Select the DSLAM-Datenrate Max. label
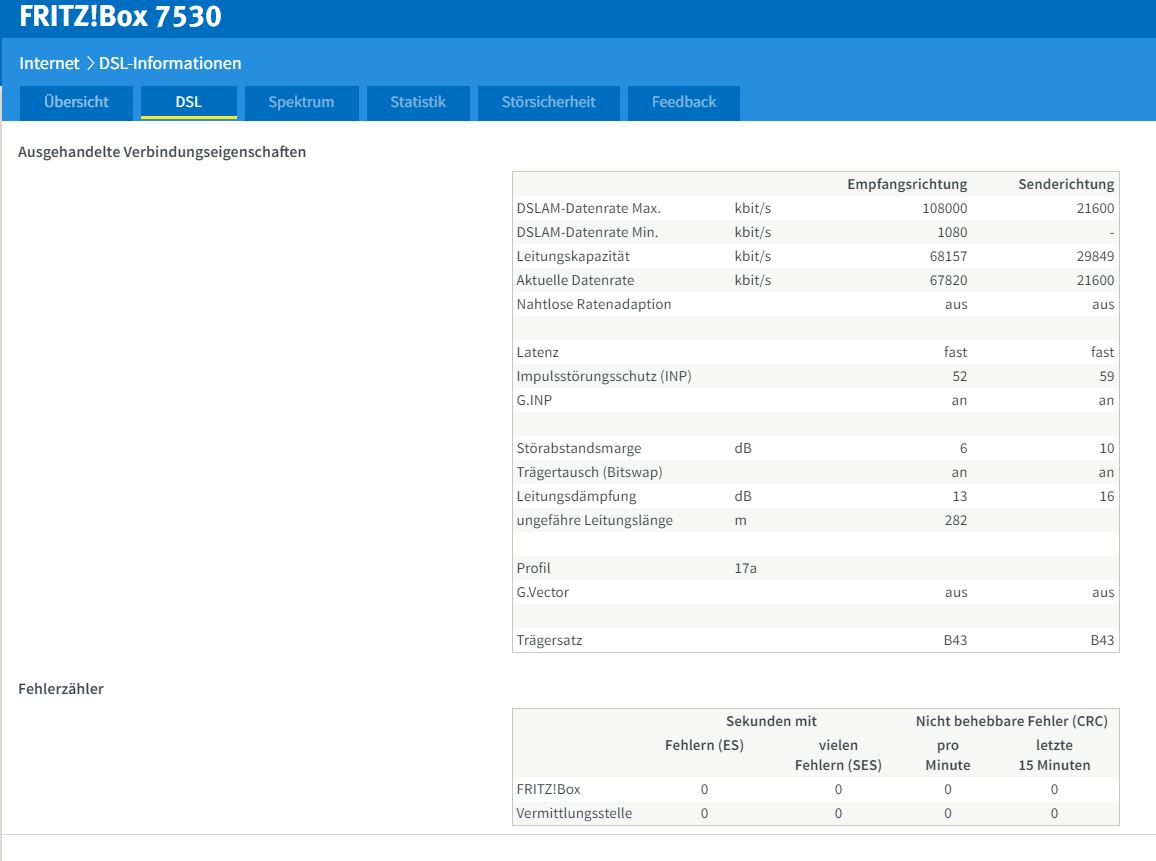 coord(588,209)
